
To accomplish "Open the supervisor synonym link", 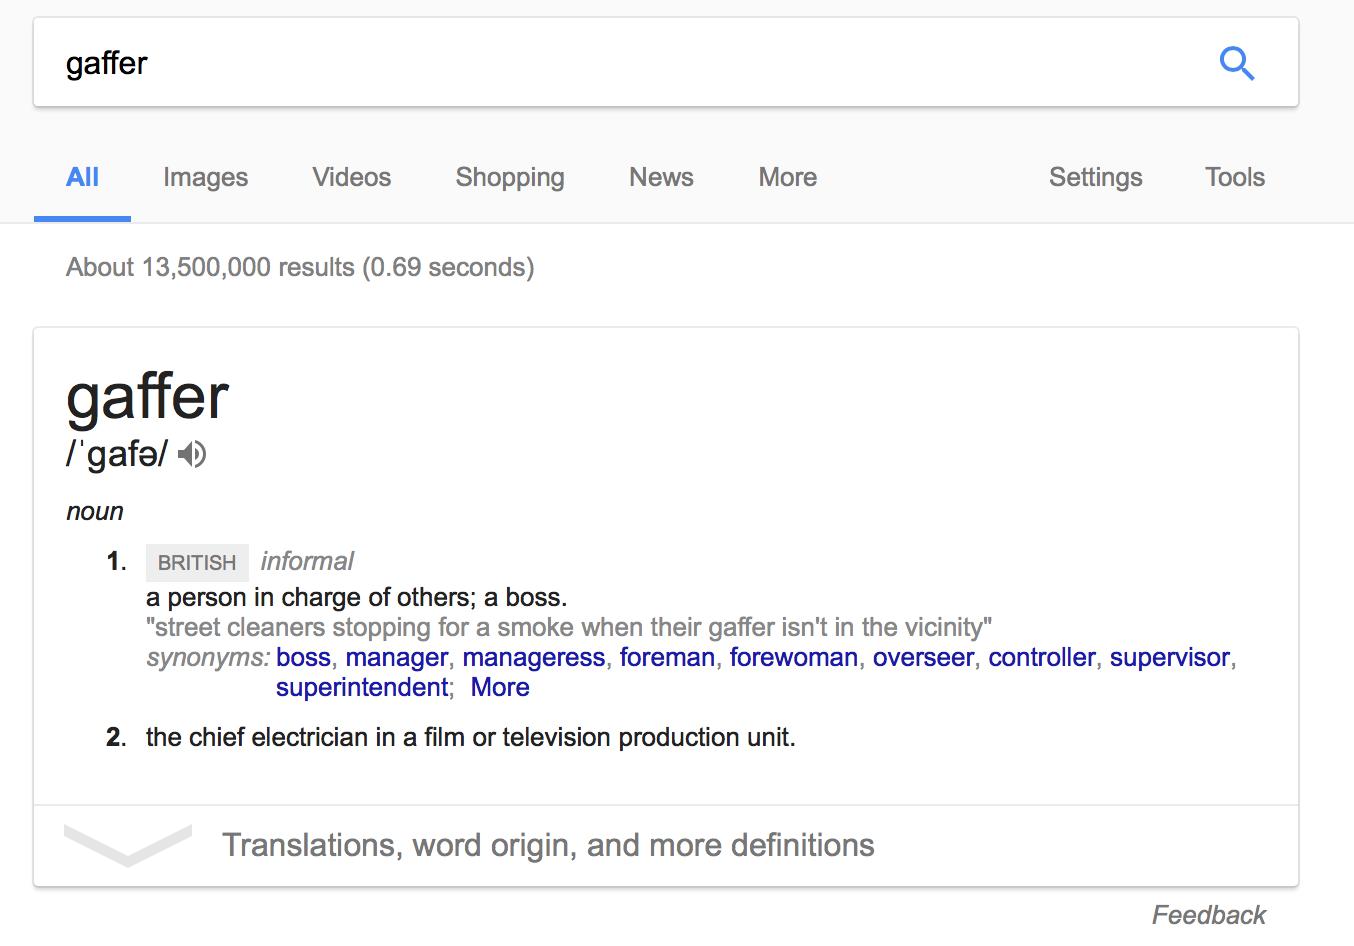I will coord(1170,657).
